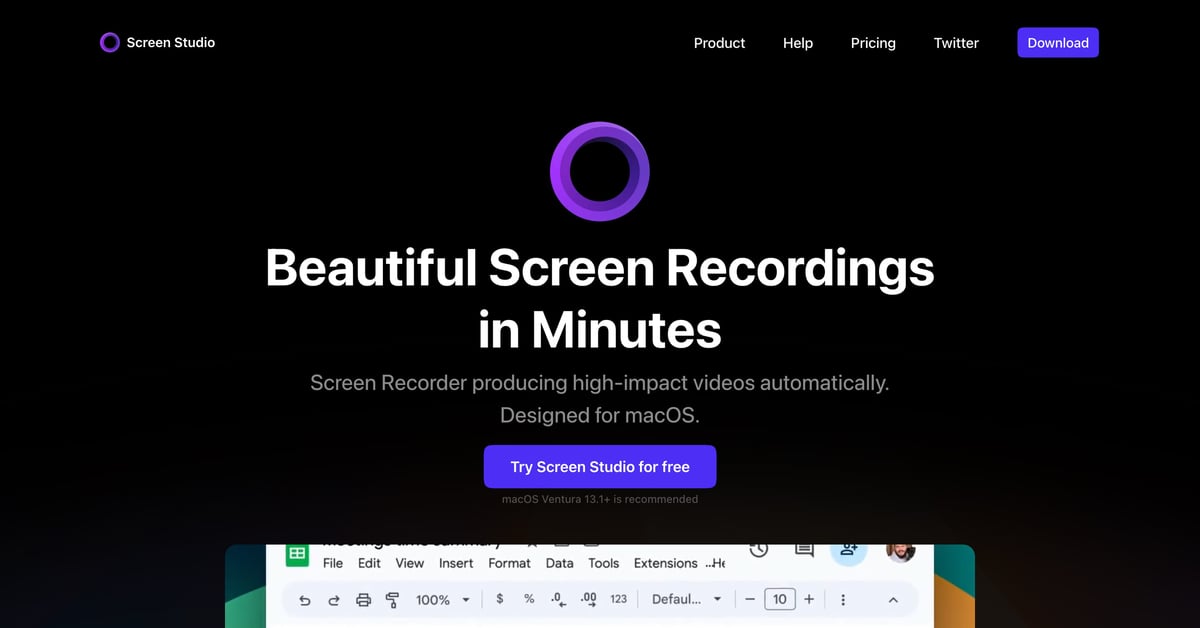Select the paint format roller icon
Image resolution: width=1200 pixels, height=628 pixels.
392,600
